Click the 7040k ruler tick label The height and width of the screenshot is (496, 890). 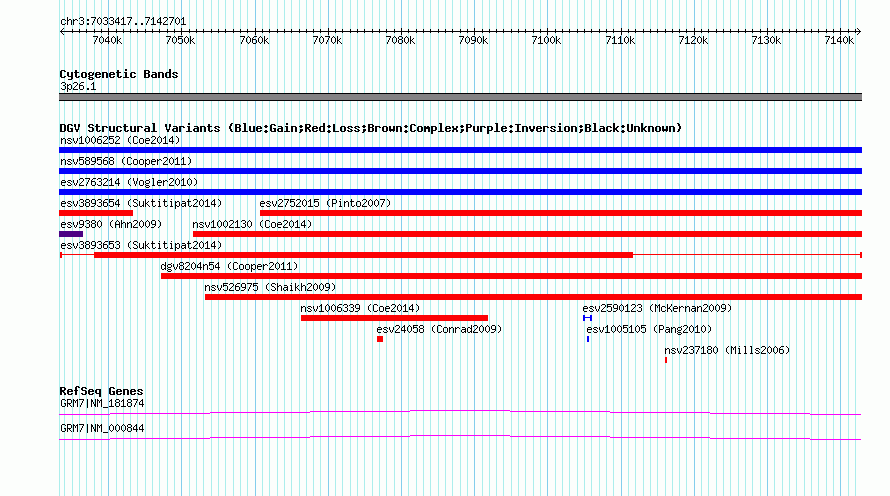107,40
